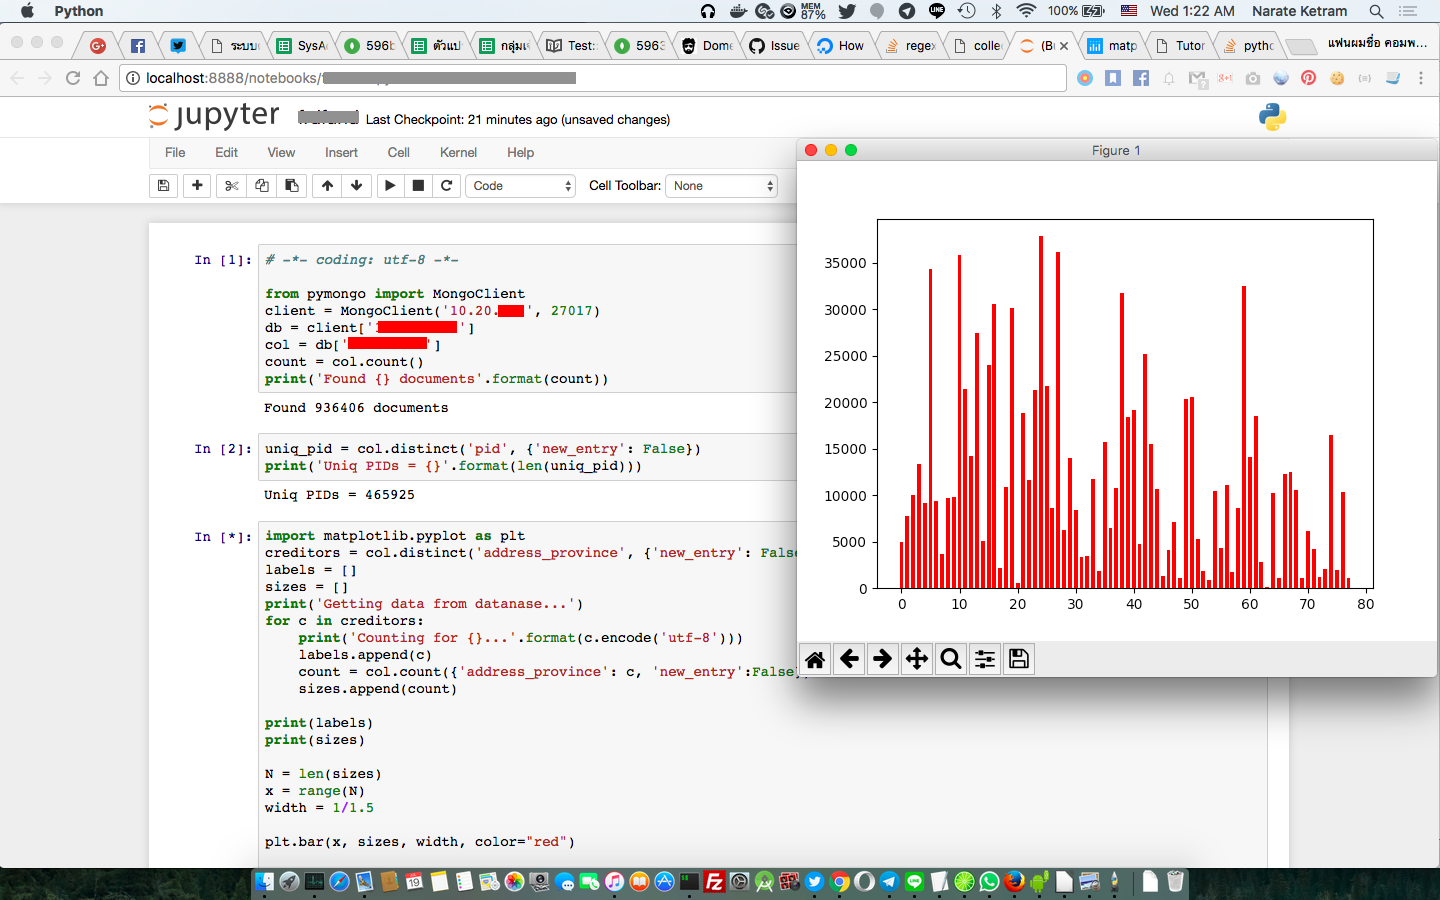Insert a new cell using the plus icon

coord(196,185)
